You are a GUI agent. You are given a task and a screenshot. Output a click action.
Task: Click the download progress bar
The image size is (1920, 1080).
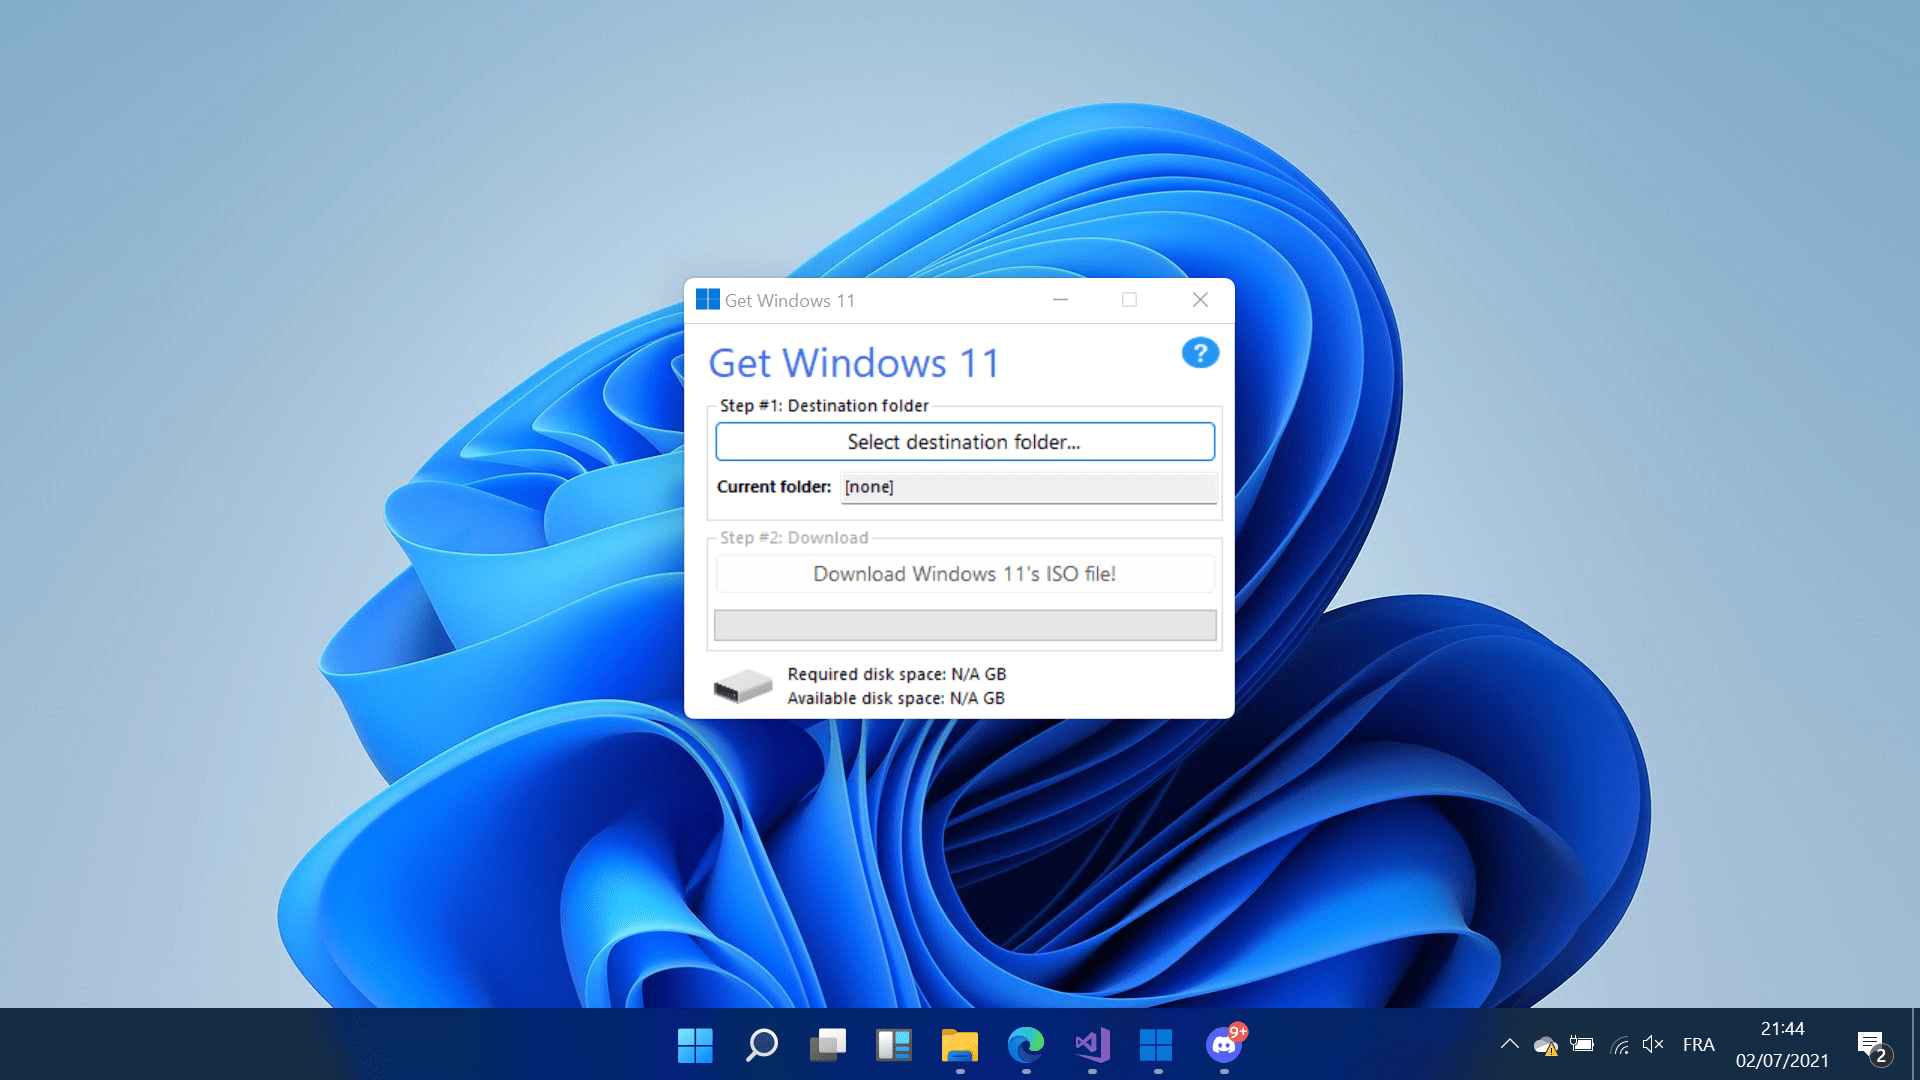coord(965,625)
